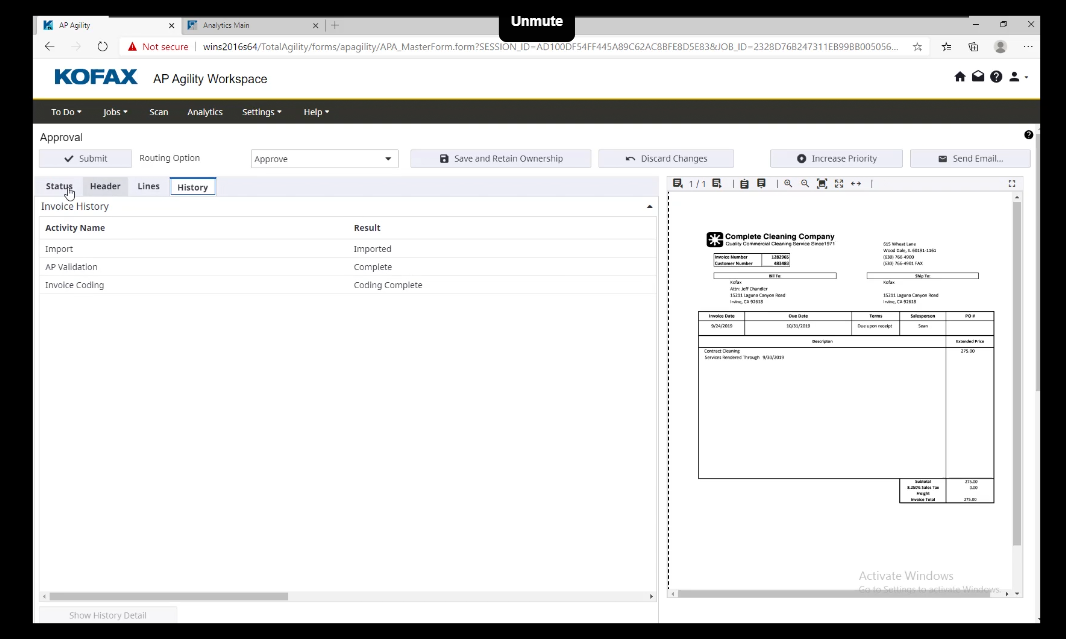
Task: Click the fit-to-window icon in viewer toolbar
Action: [x=822, y=184]
